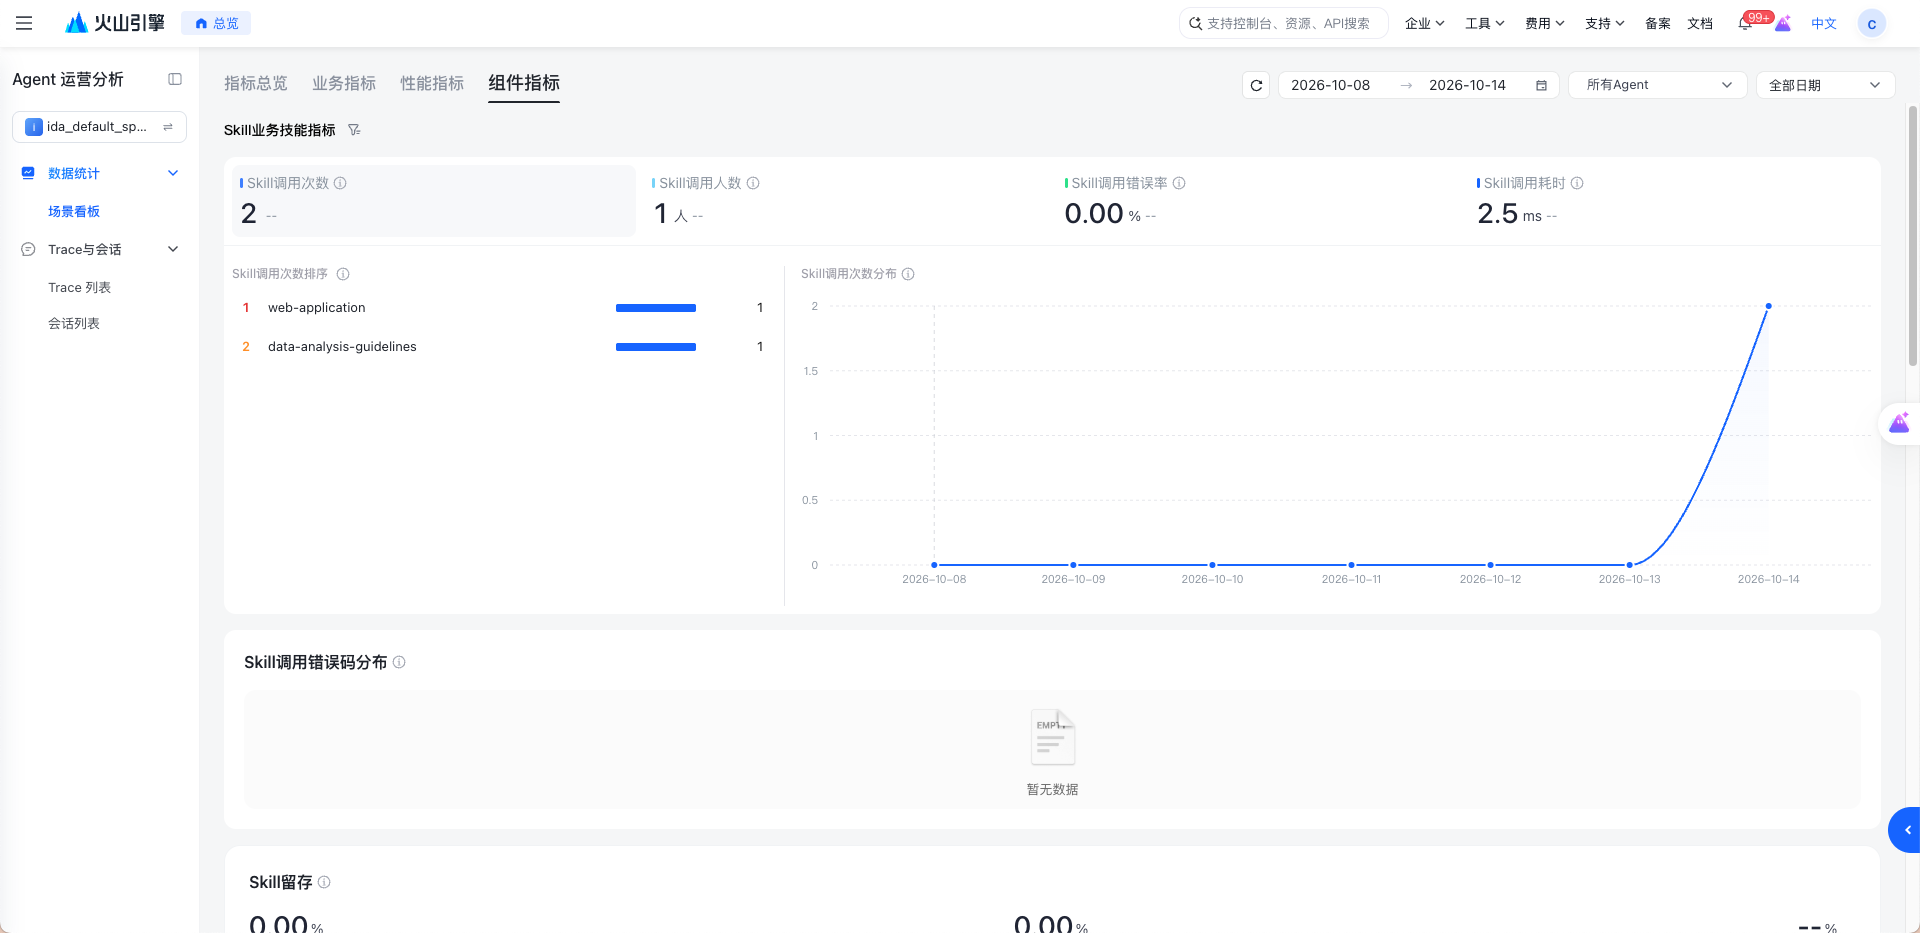The width and height of the screenshot is (1920, 933).
Task: Click the 总览 home button
Action: 216,23
